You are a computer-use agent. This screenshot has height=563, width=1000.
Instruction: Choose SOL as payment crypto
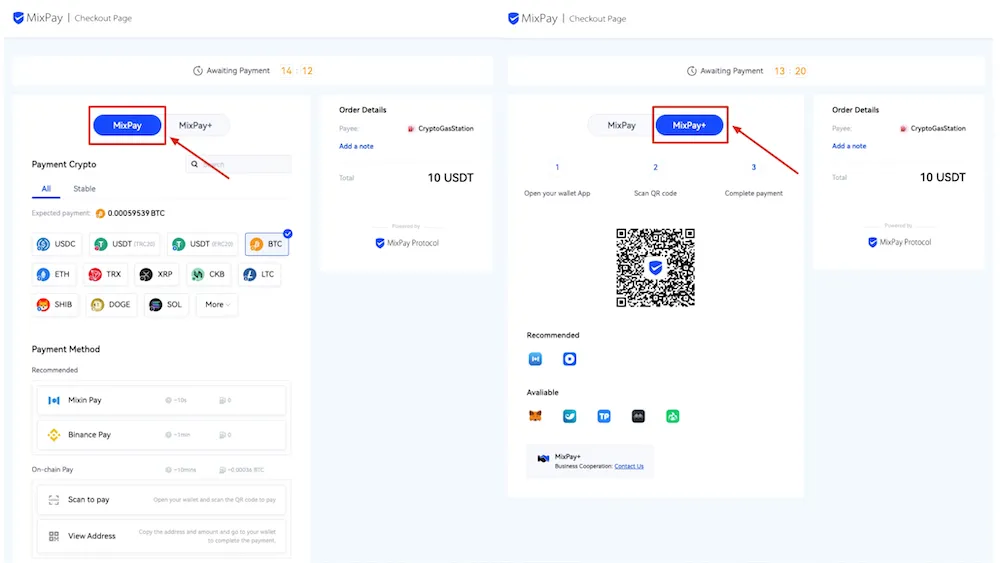(x=166, y=305)
